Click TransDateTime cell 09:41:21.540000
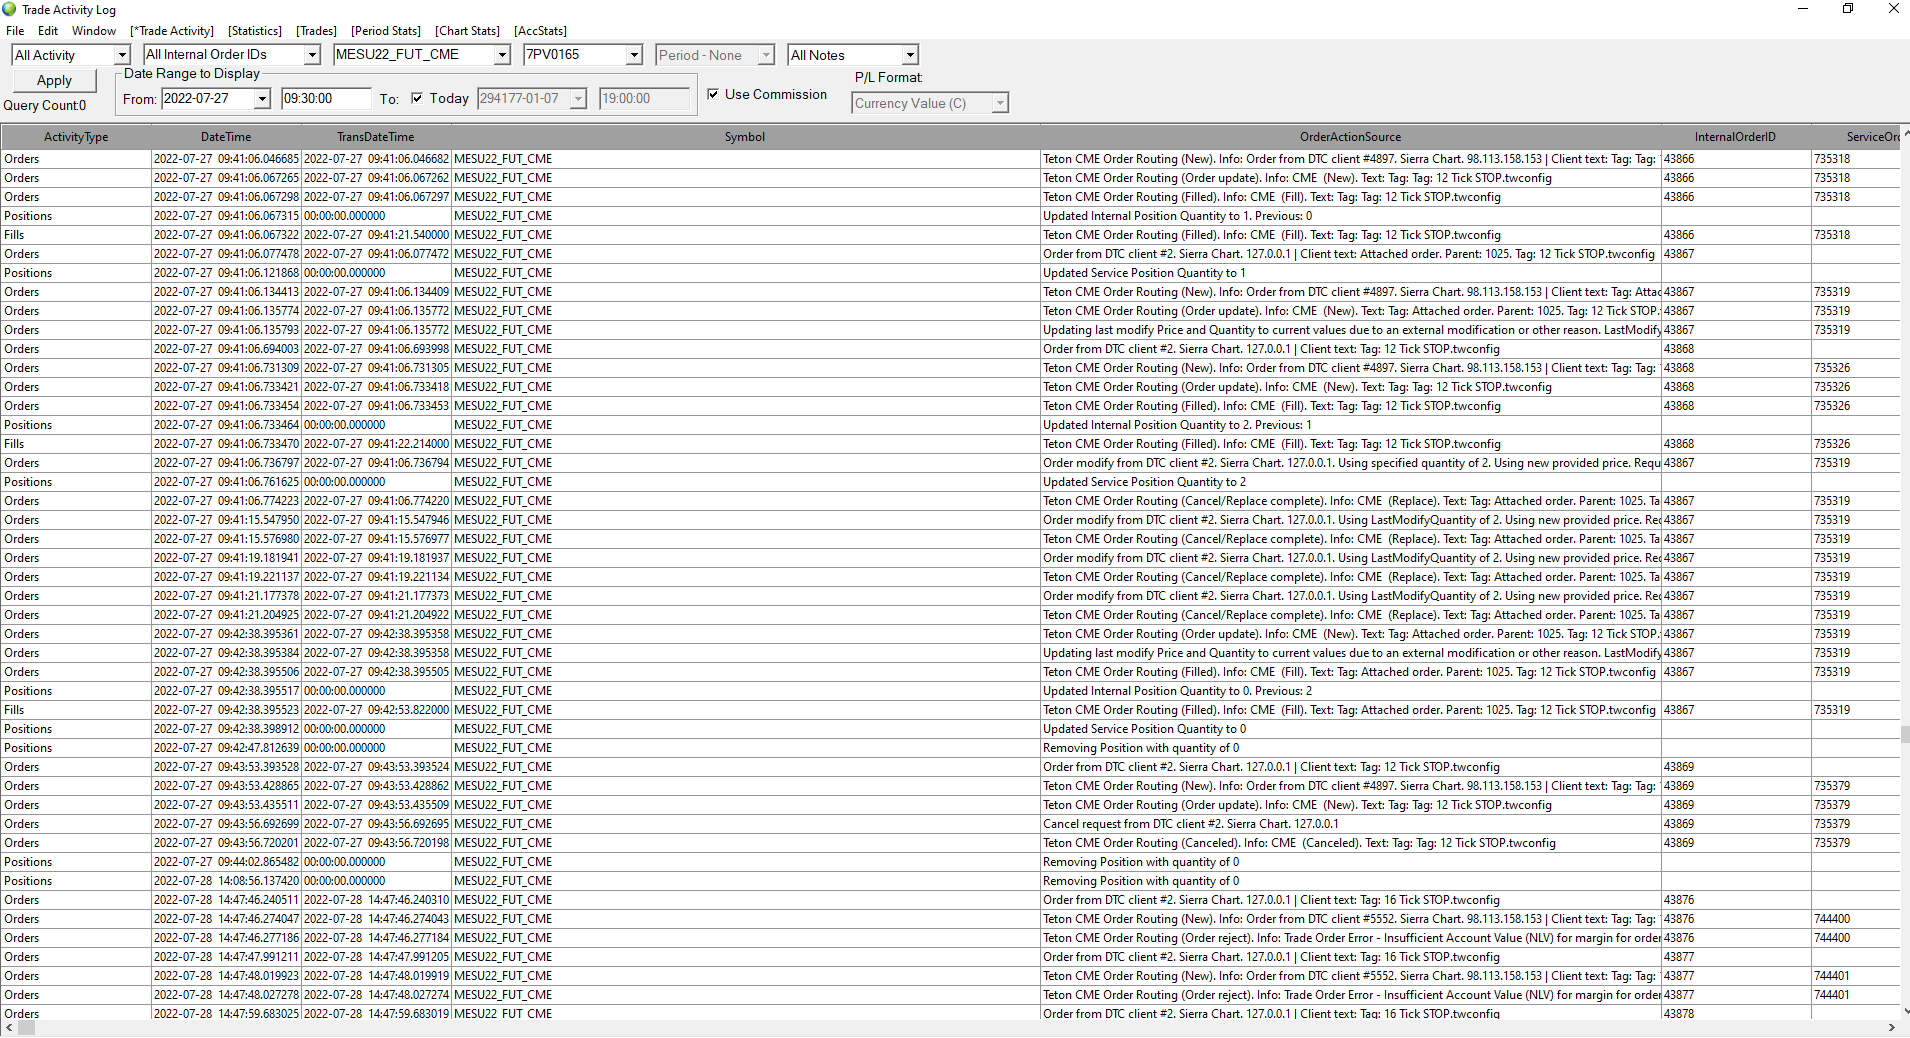 [376, 235]
